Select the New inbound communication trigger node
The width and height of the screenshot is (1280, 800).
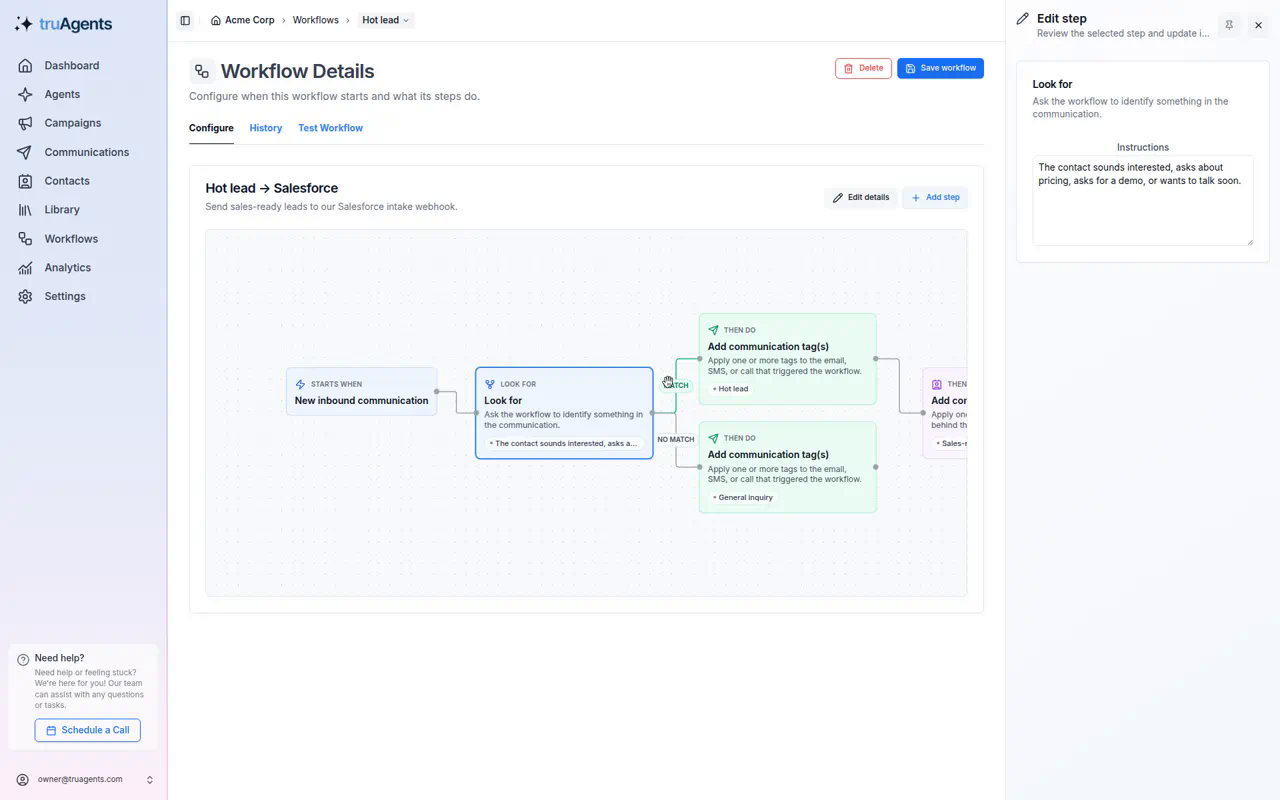pos(361,392)
